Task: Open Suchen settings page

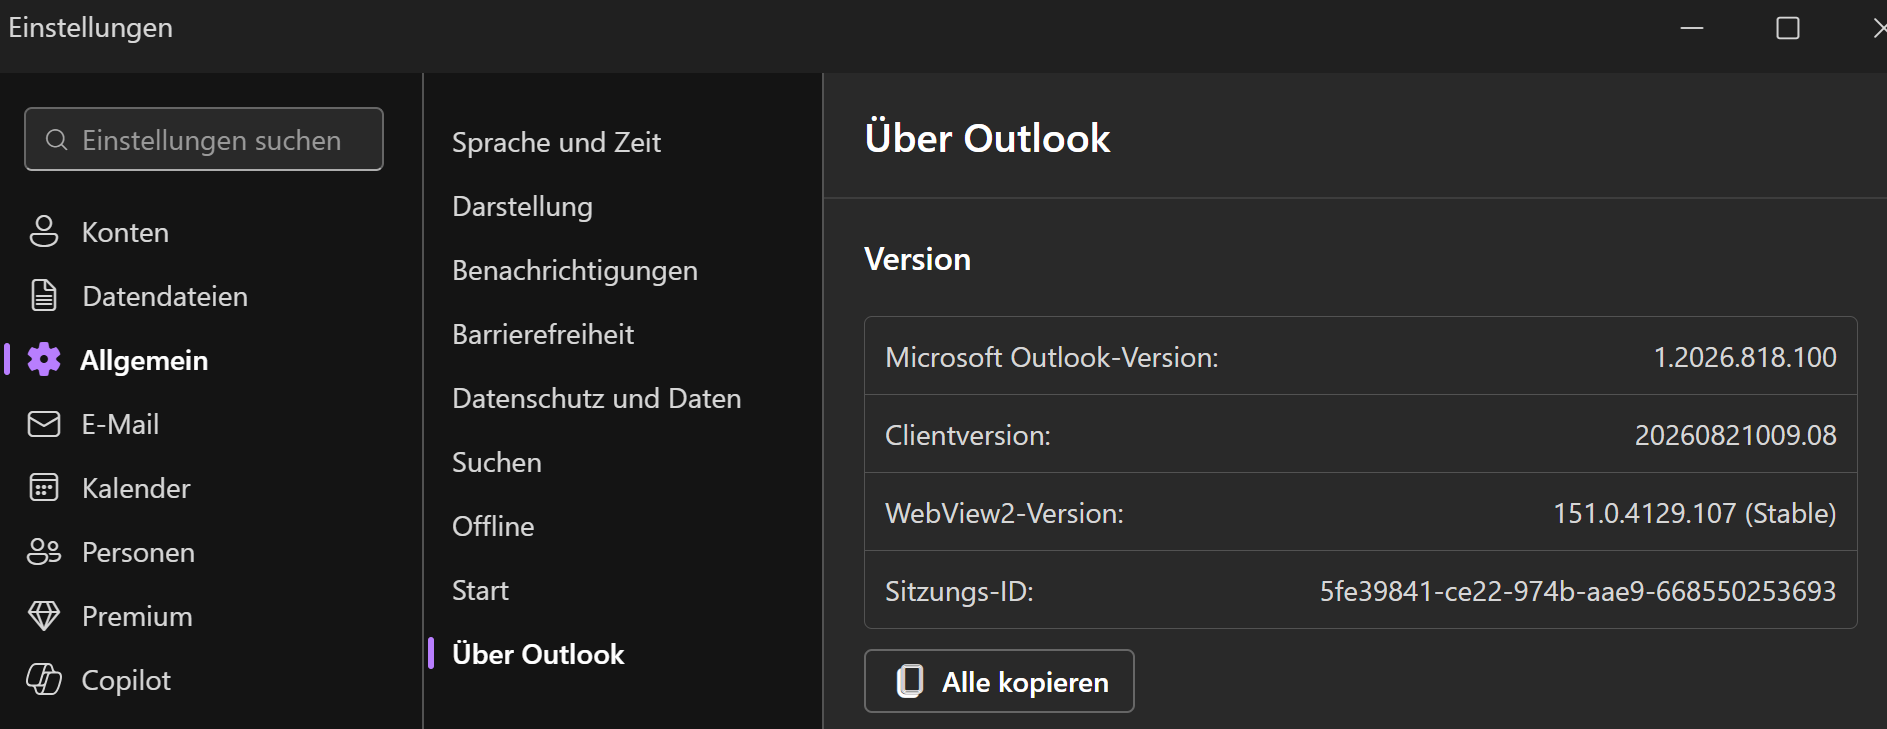Action: tap(497, 462)
